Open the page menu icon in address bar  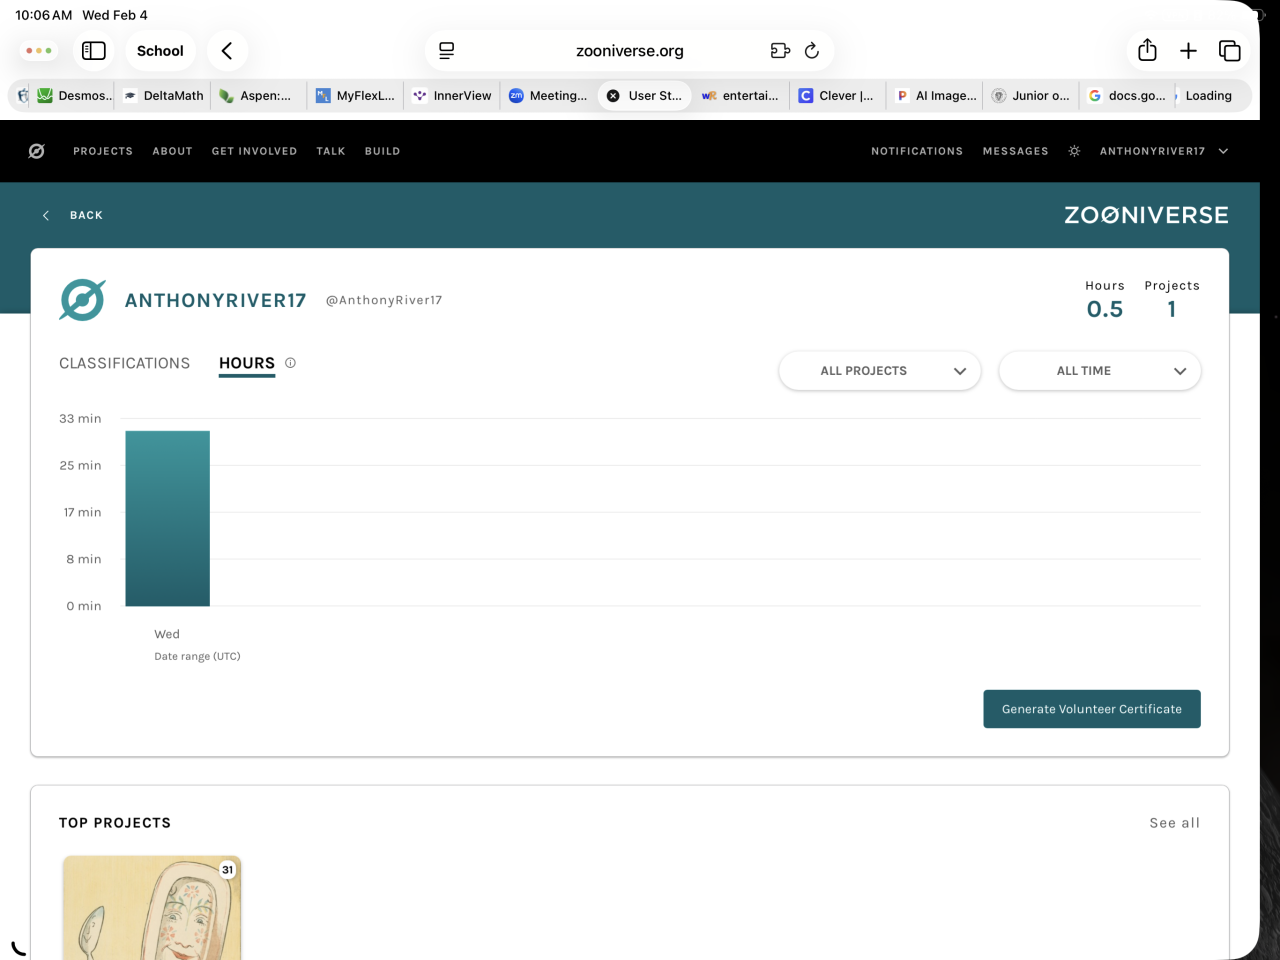pos(447,51)
